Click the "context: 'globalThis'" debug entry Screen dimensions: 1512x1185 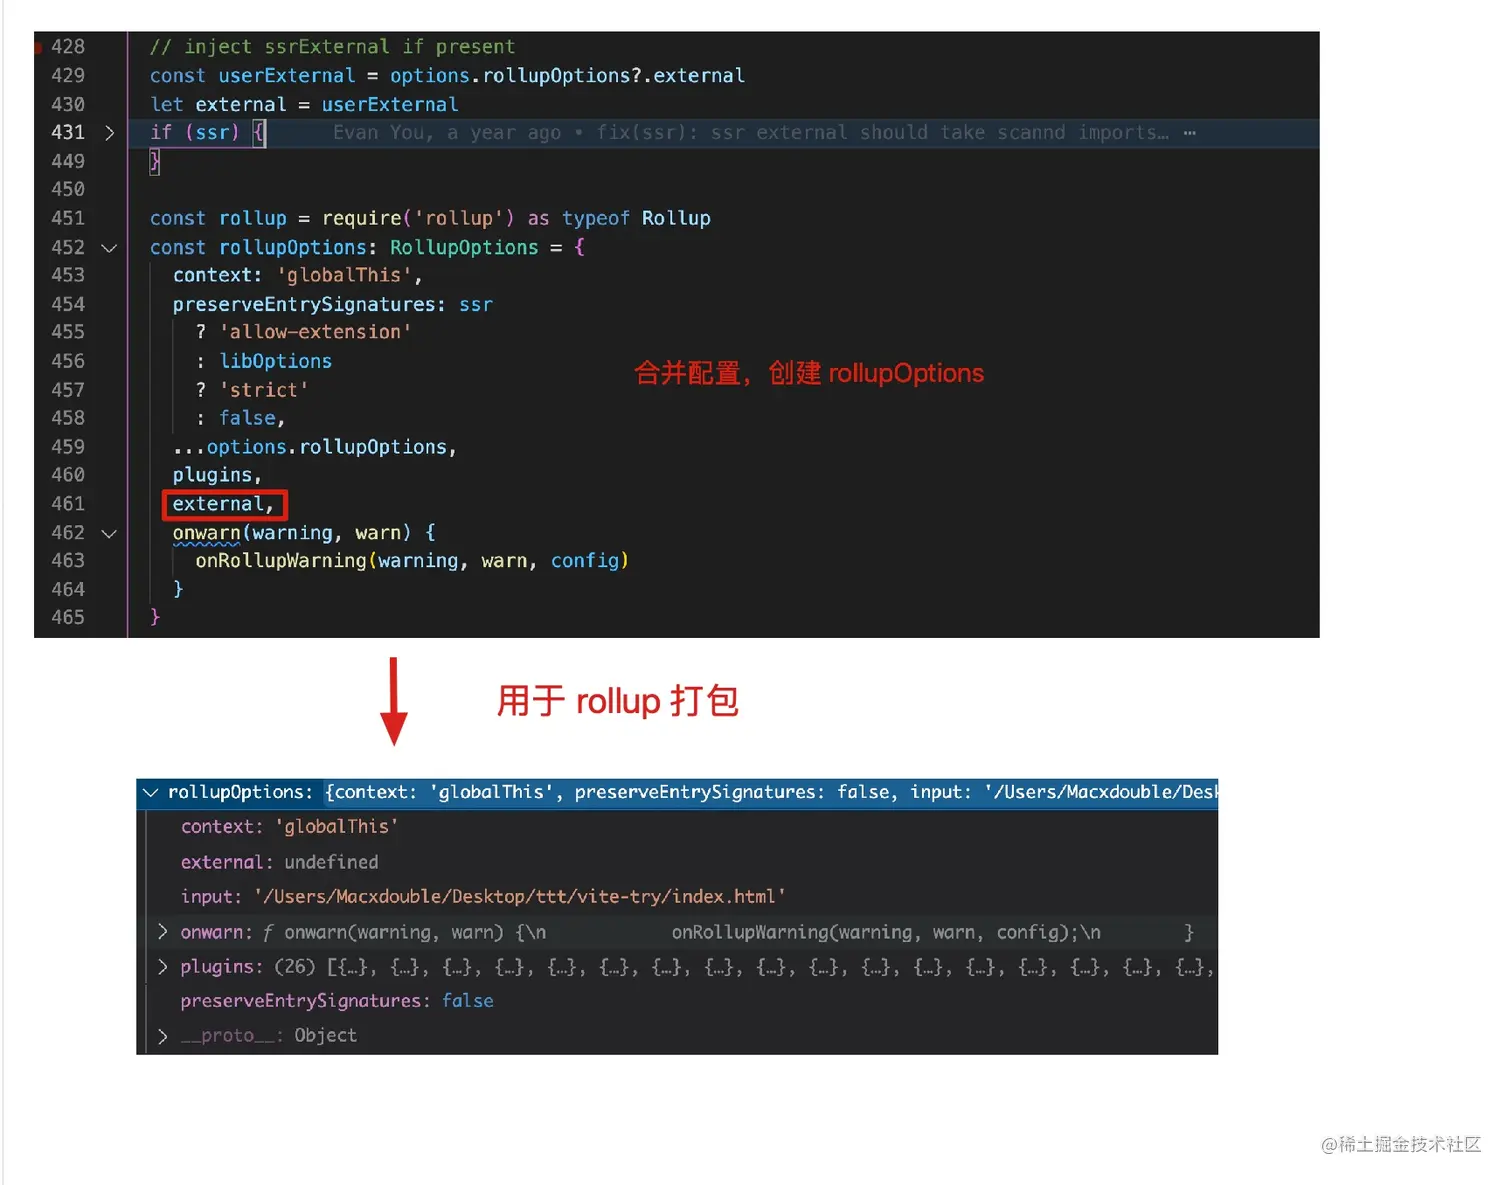click(290, 827)
